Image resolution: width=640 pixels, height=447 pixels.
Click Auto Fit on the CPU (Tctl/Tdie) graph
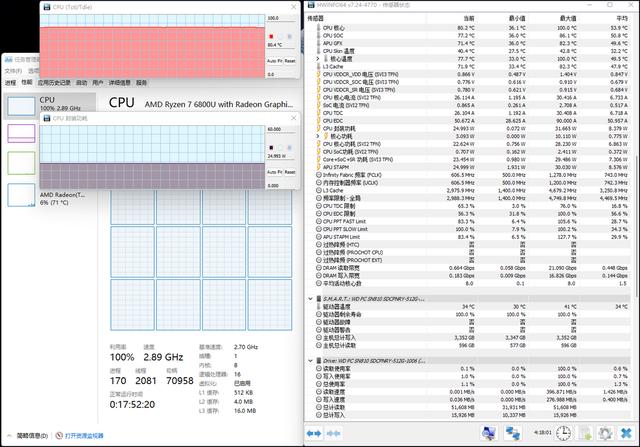[x=275, y=61]
